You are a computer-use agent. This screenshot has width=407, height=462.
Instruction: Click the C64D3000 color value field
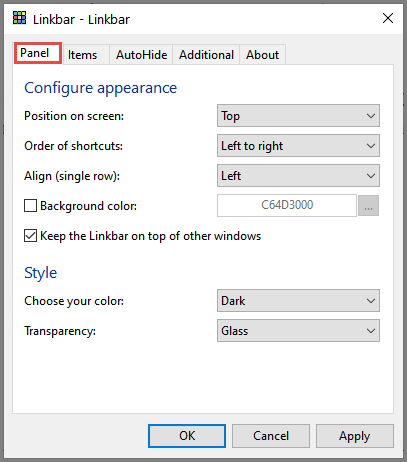[287, 205]
